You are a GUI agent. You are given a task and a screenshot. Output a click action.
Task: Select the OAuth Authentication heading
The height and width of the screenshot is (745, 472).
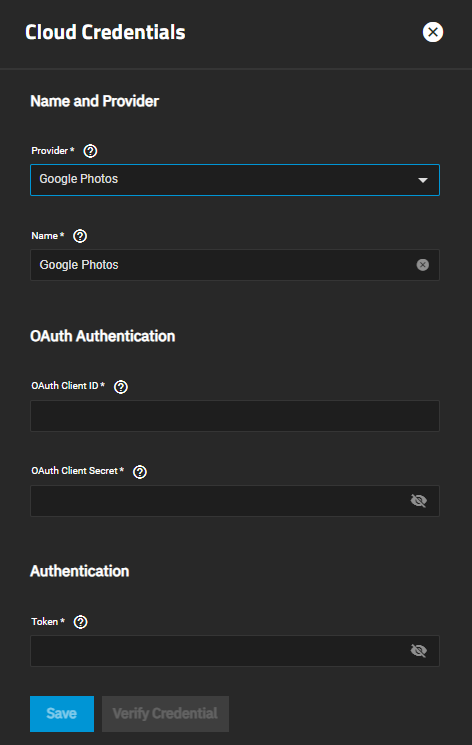point(103,336)
